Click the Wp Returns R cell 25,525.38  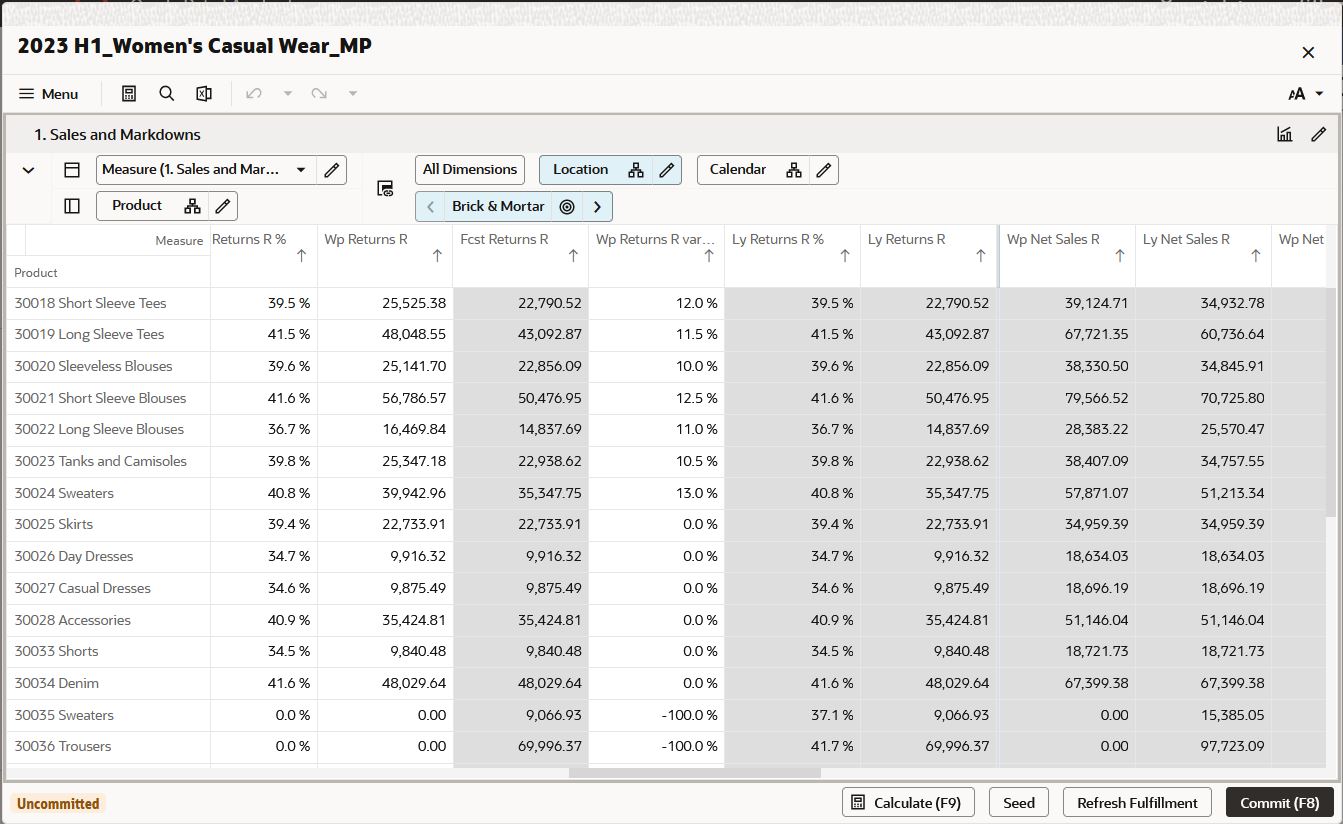click(x=385, y=303)
